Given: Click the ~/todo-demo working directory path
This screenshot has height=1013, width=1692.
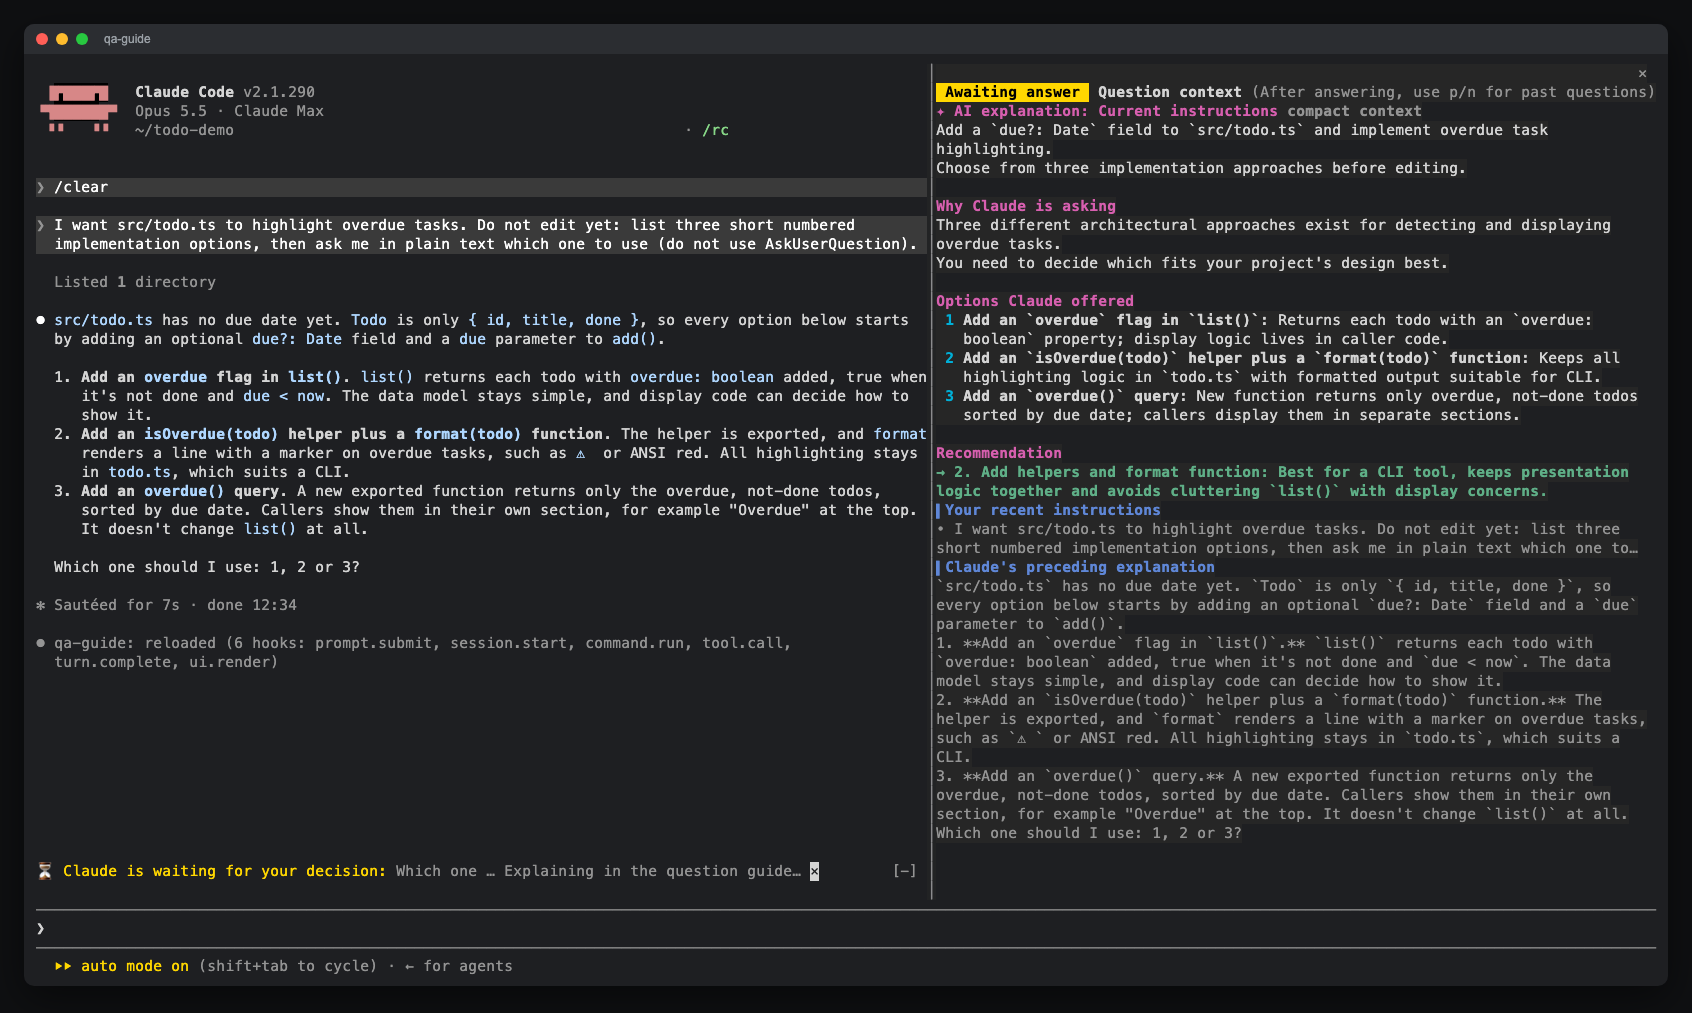Looking at the screenshot, I should point(184,130).
